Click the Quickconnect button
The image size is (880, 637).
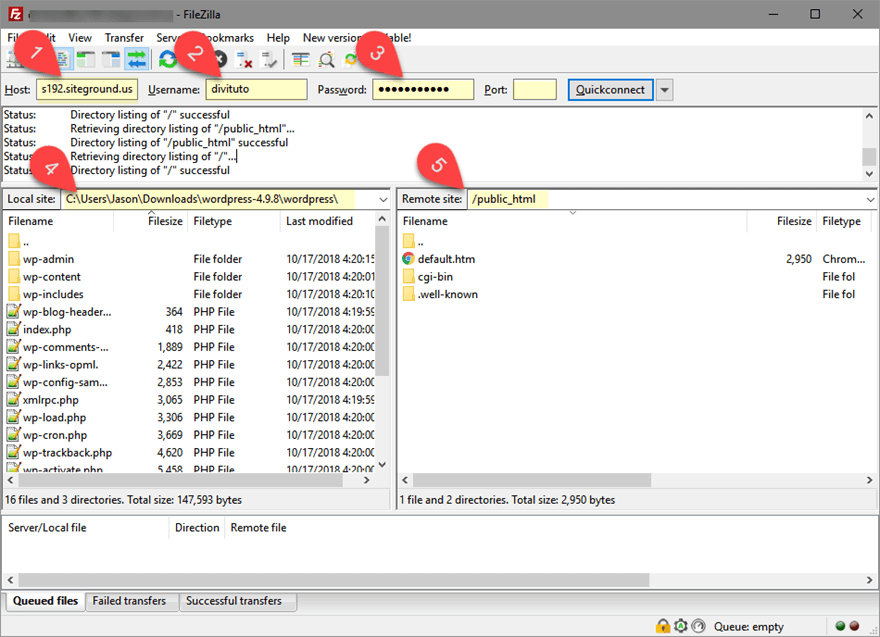coord(610,90)
